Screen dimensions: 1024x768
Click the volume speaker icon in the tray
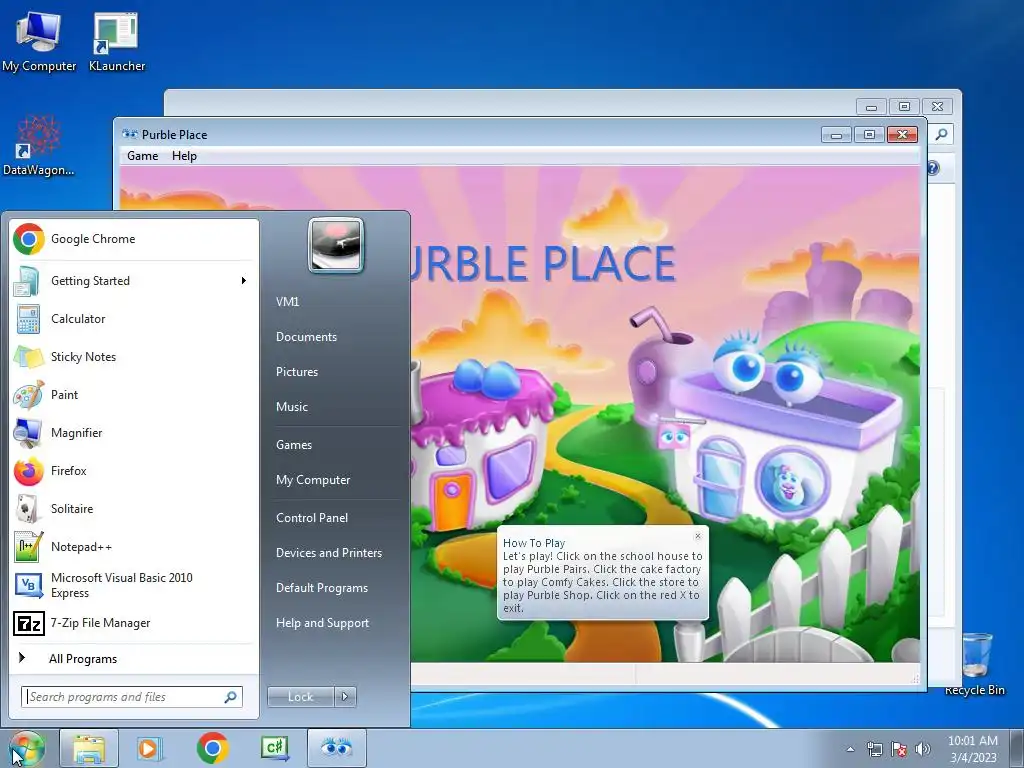923,749
